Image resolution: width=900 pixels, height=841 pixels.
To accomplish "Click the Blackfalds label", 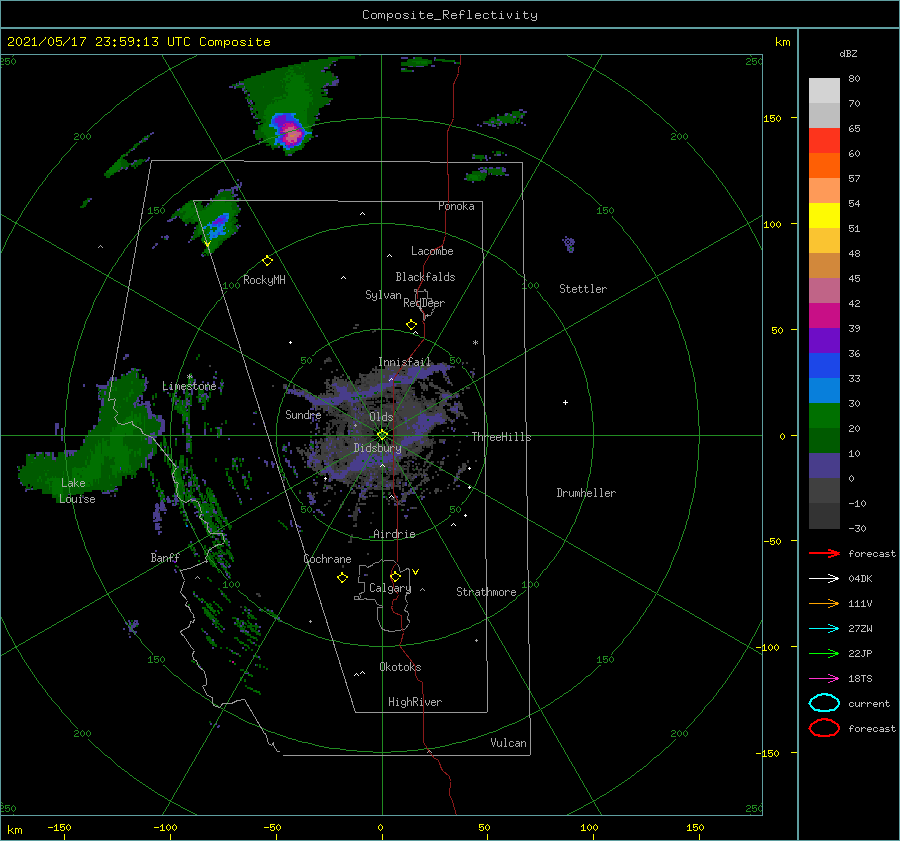I will pyautogui.click(x=425, y=277).
